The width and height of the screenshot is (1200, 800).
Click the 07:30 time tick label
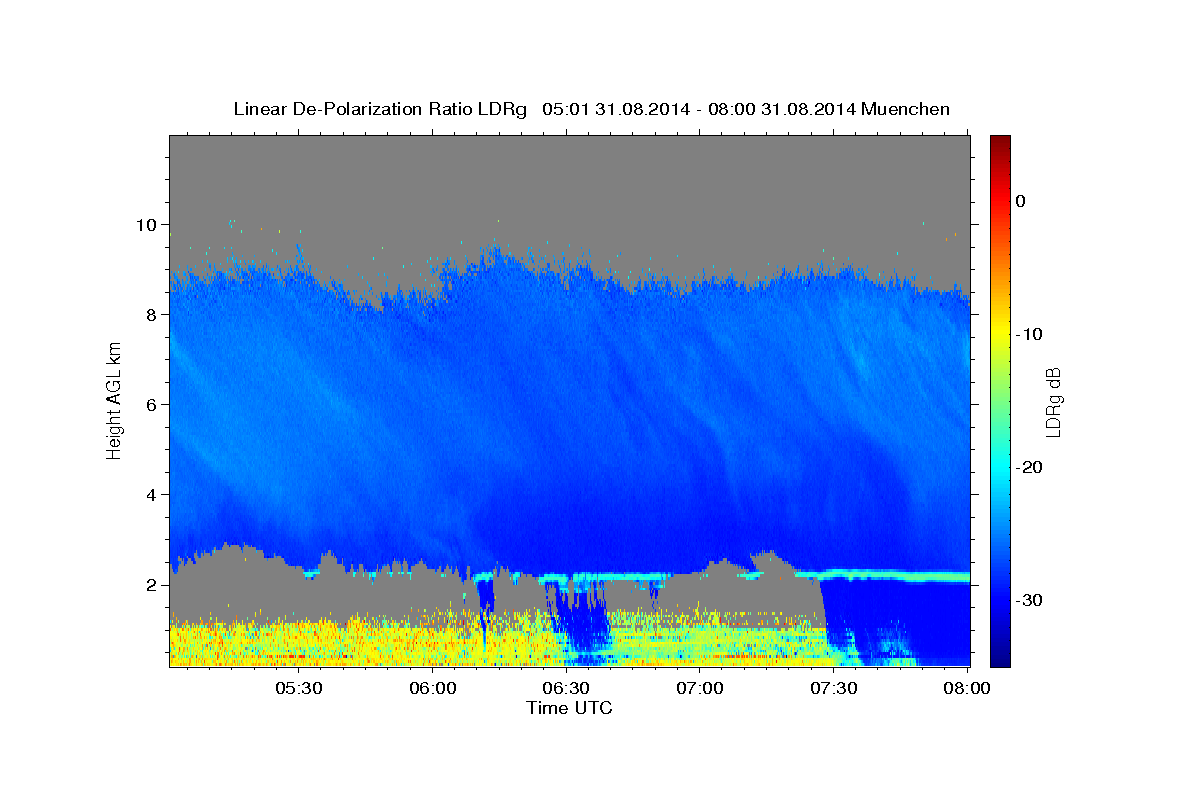click(835, 689)
